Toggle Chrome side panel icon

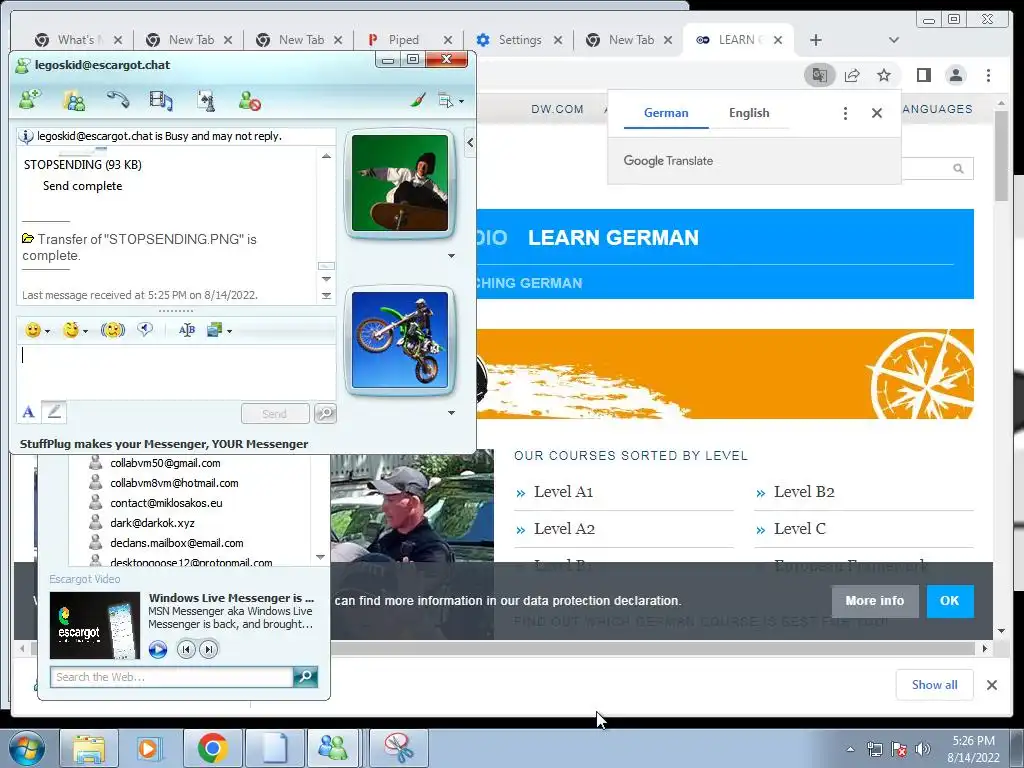pyautogui.click(x=923, y=75)
